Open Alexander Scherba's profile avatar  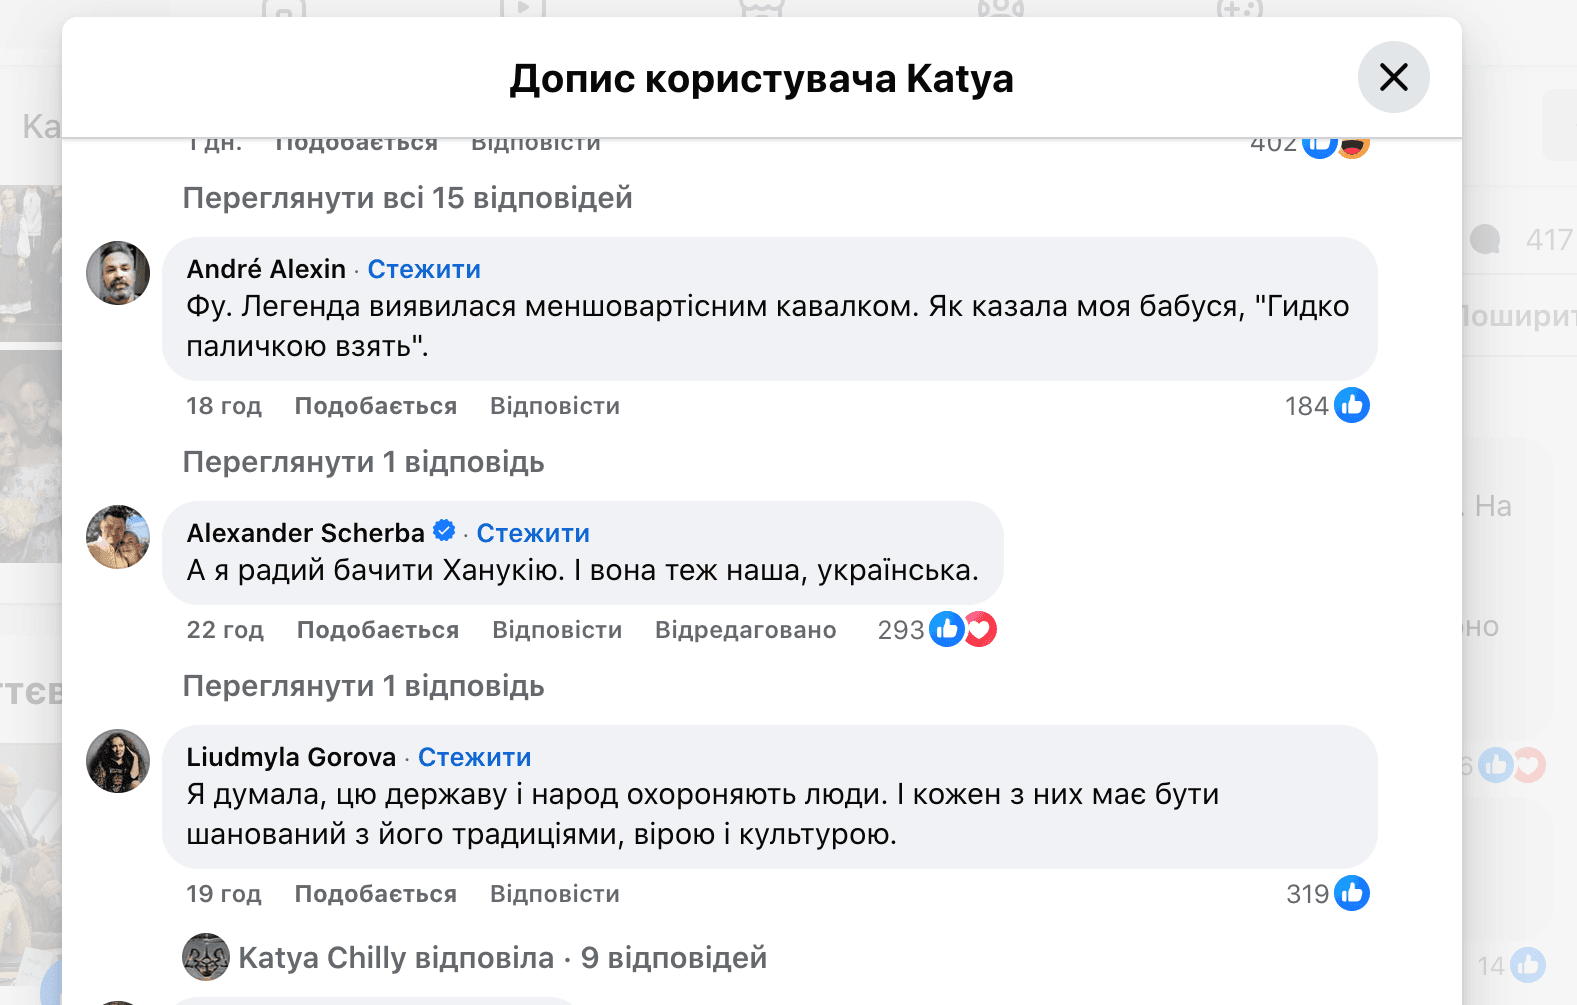[x=118, y=537]
